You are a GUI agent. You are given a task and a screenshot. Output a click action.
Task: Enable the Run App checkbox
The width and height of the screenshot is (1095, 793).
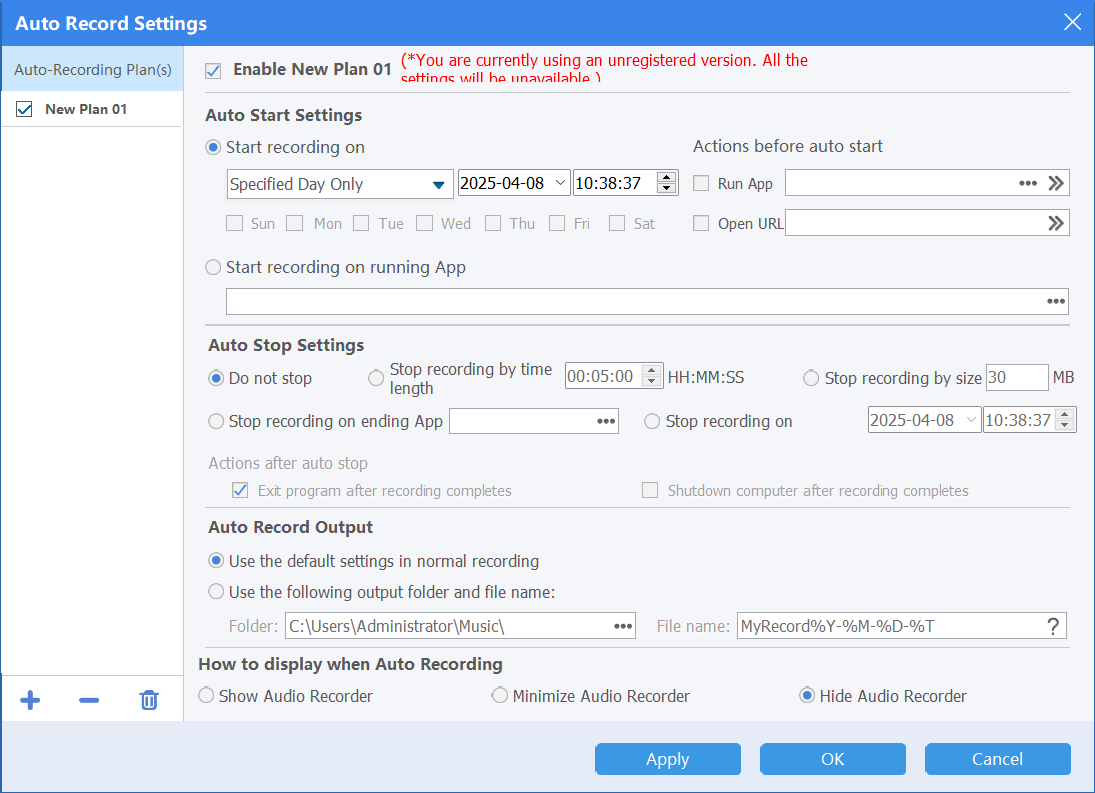click(x=700, y=183)
